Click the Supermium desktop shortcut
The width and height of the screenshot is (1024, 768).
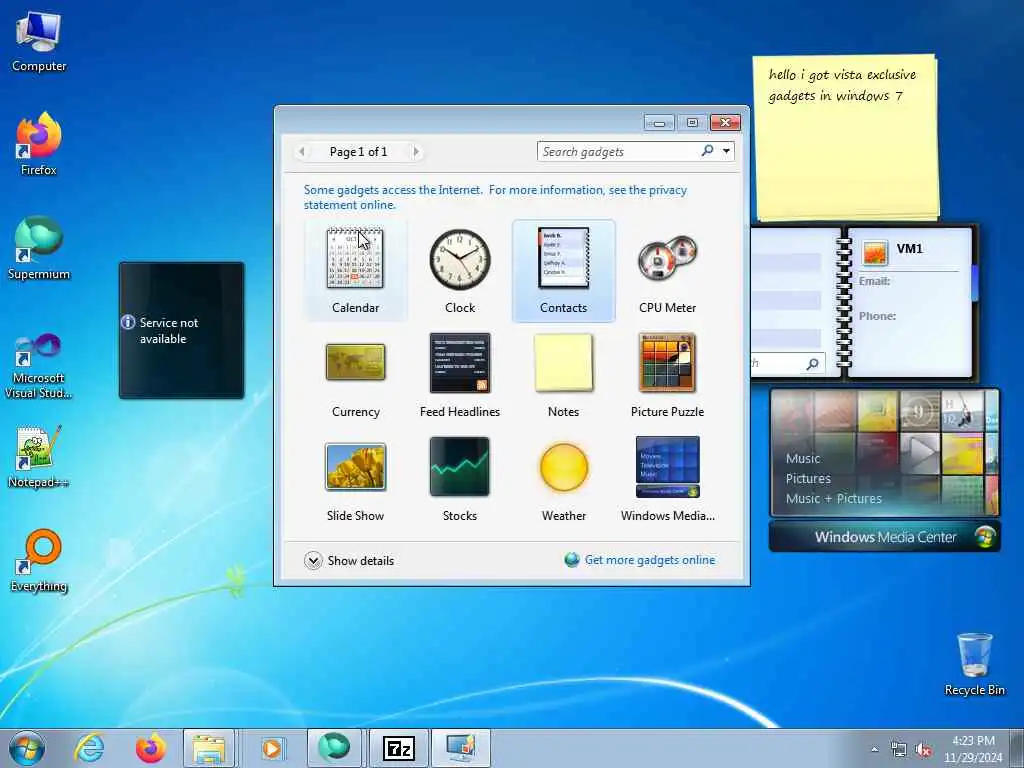pos(39,248)
